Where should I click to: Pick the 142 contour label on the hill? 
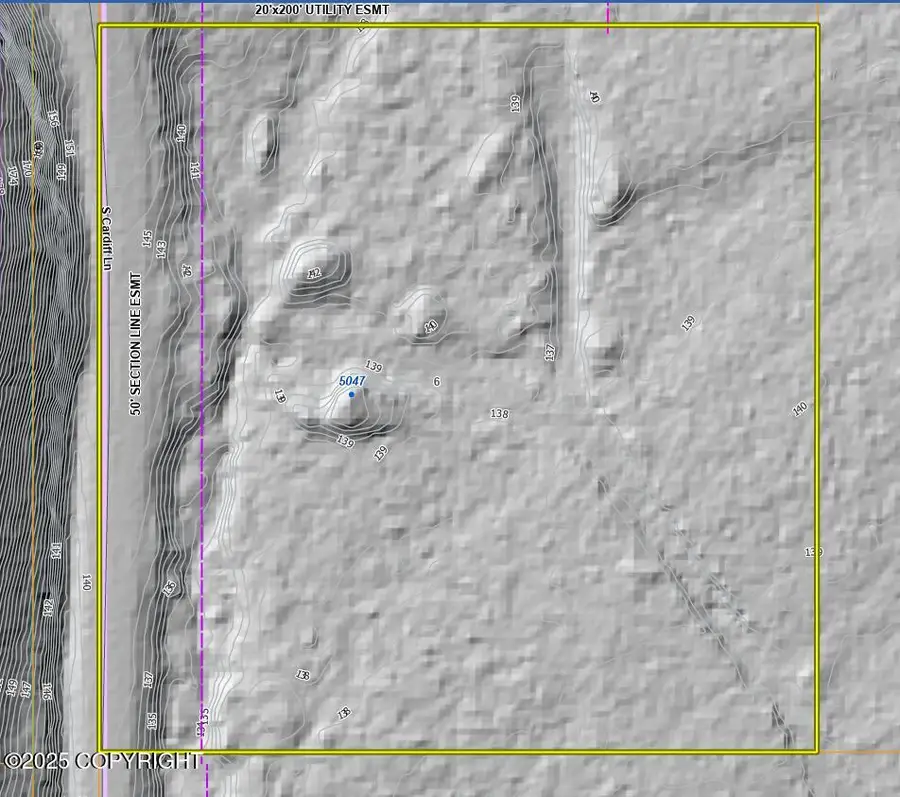tap(314, 273)
